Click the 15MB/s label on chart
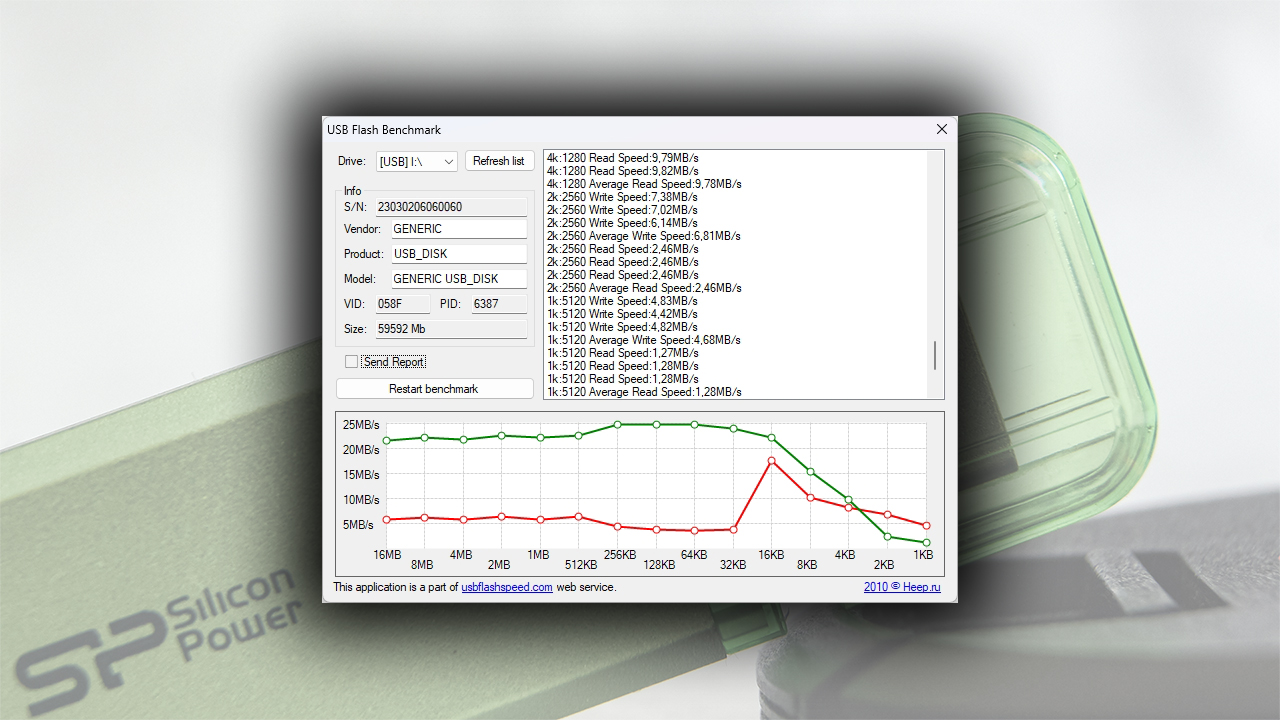This screenshot has height=720, width=1280. coord(360,475)
